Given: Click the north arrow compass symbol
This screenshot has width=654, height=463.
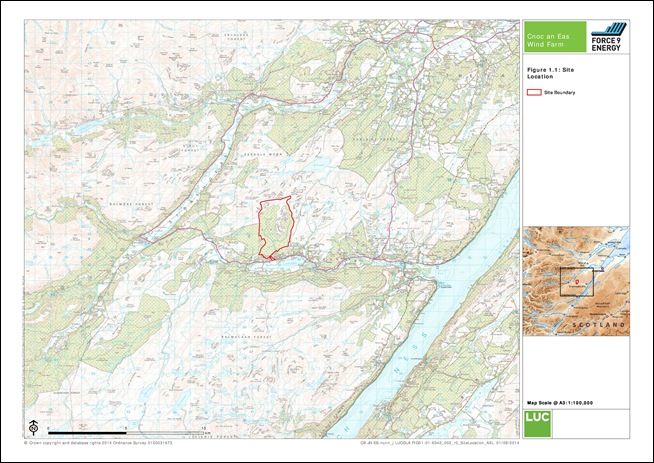Looking at the screenshot, I should 33,427.
